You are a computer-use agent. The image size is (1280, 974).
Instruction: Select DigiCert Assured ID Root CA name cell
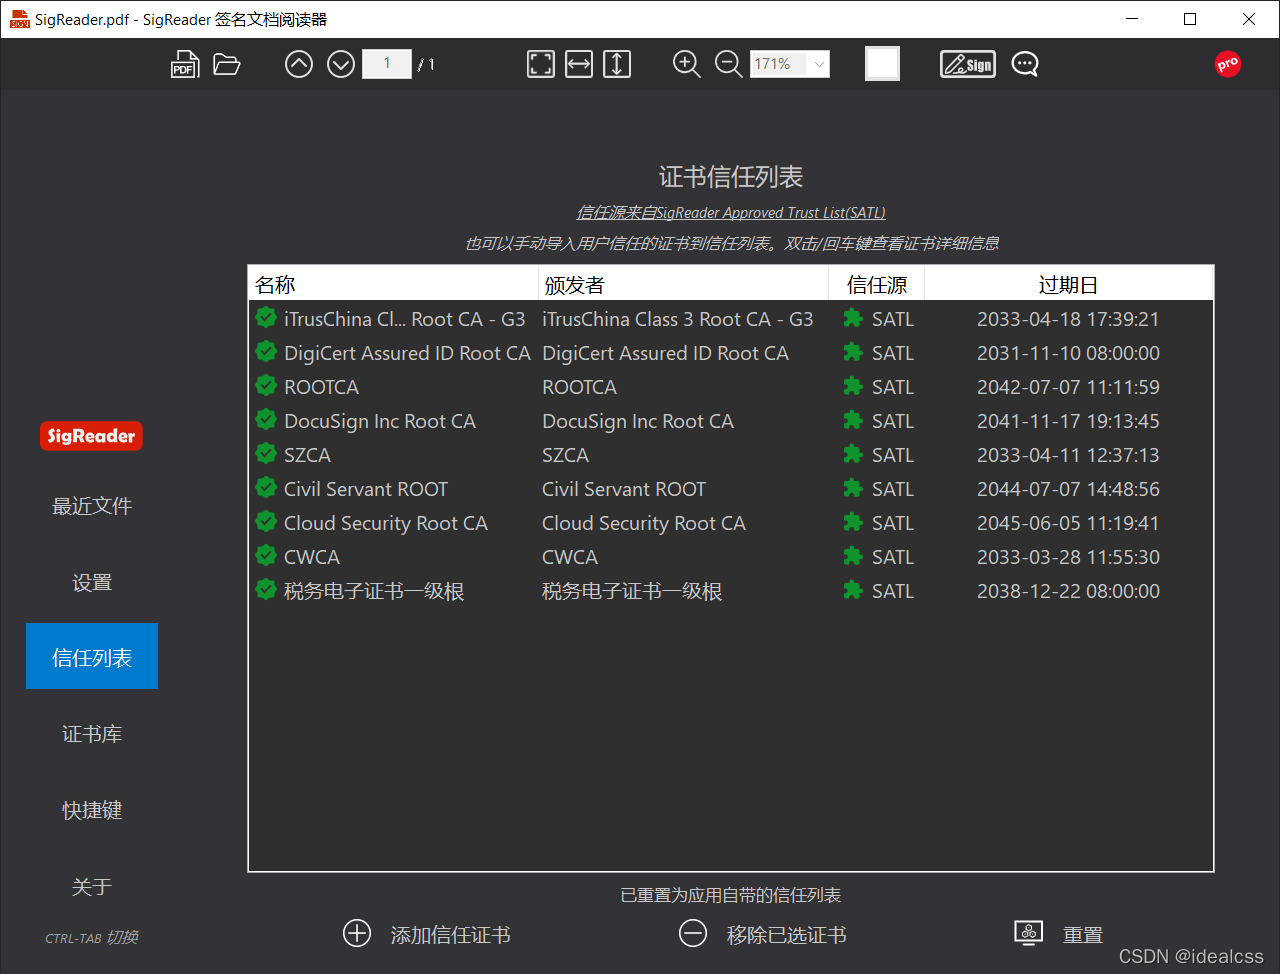(x=407, y=353)
